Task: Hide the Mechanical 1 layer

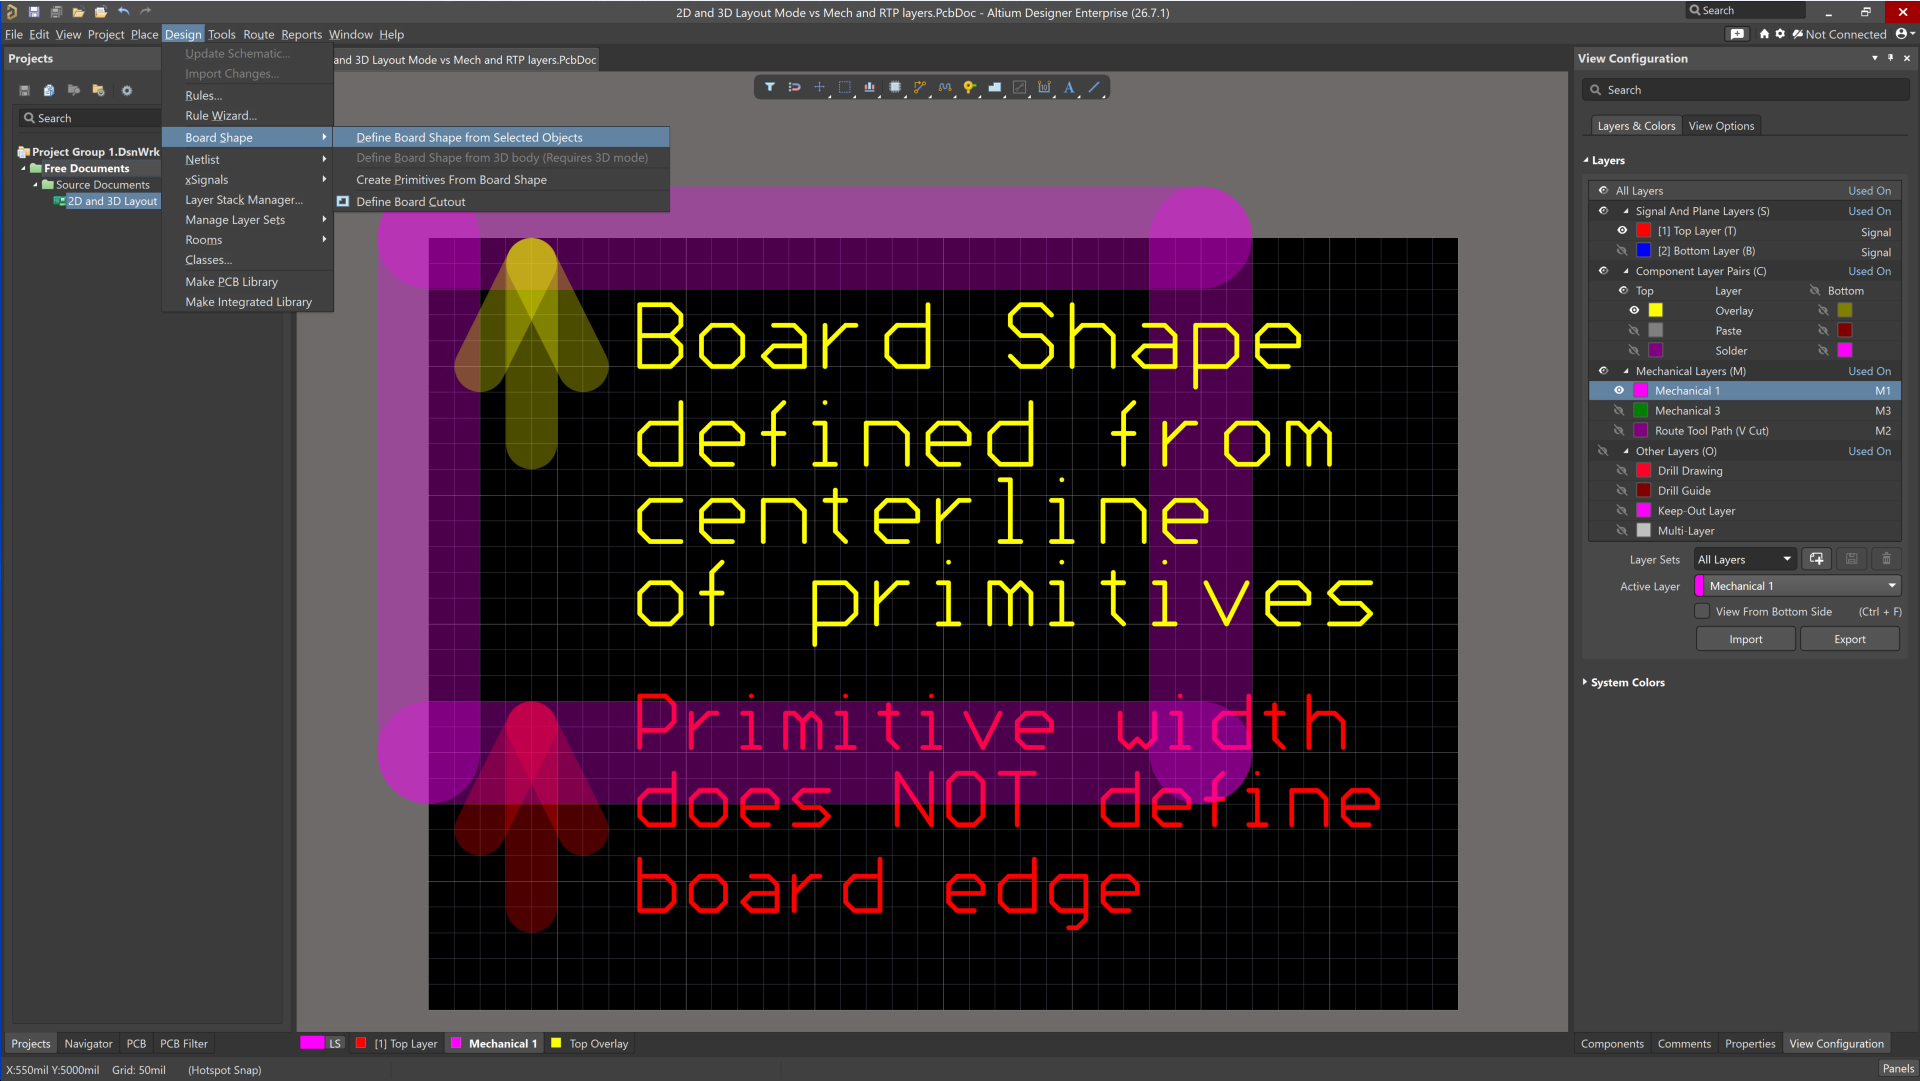Action: tap(1619, 390)
